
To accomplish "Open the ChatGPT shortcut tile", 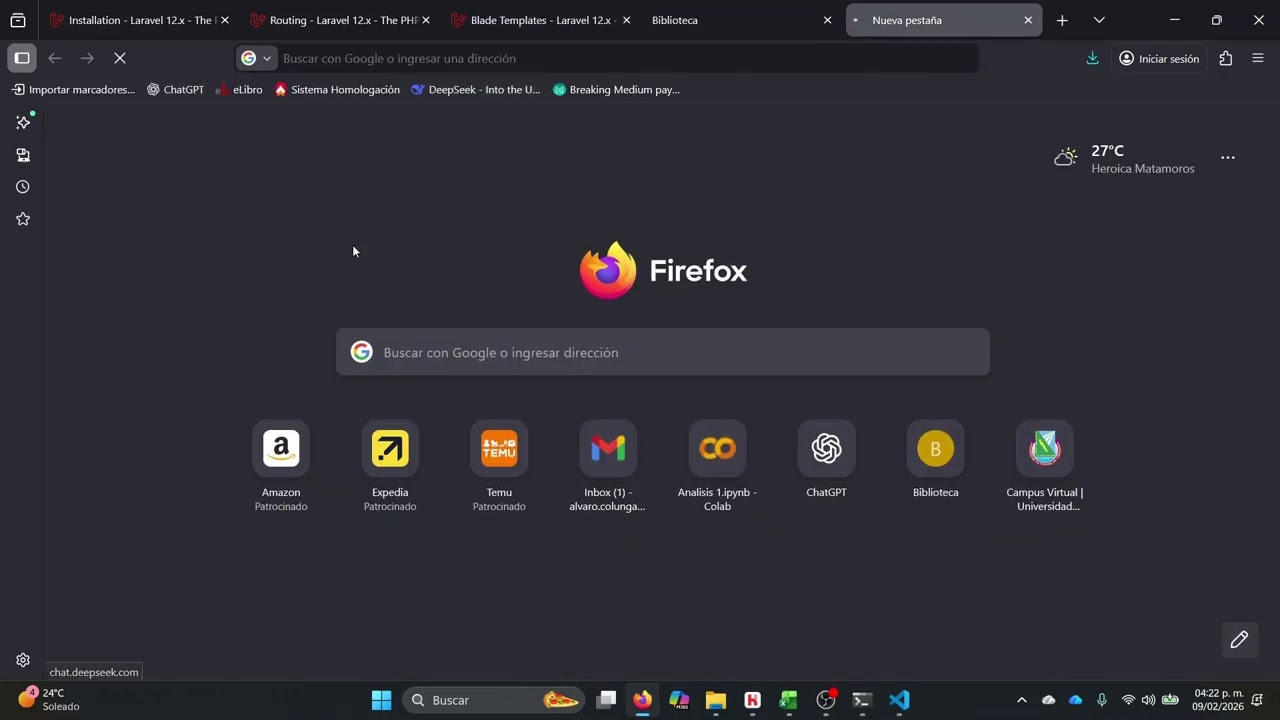I will click(x=826, y=460).
